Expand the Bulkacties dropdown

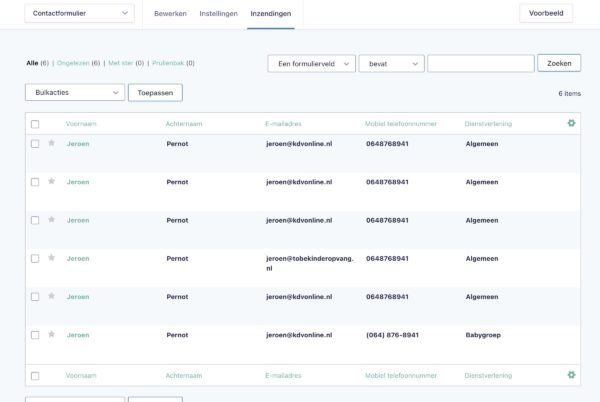(x=74, y=92)
